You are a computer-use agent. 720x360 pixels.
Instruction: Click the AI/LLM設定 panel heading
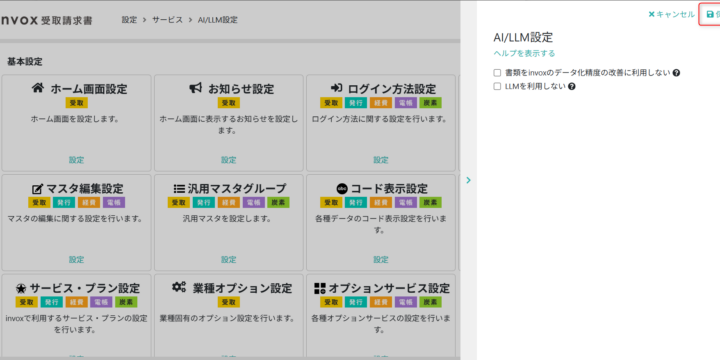(x=523, y=37)
